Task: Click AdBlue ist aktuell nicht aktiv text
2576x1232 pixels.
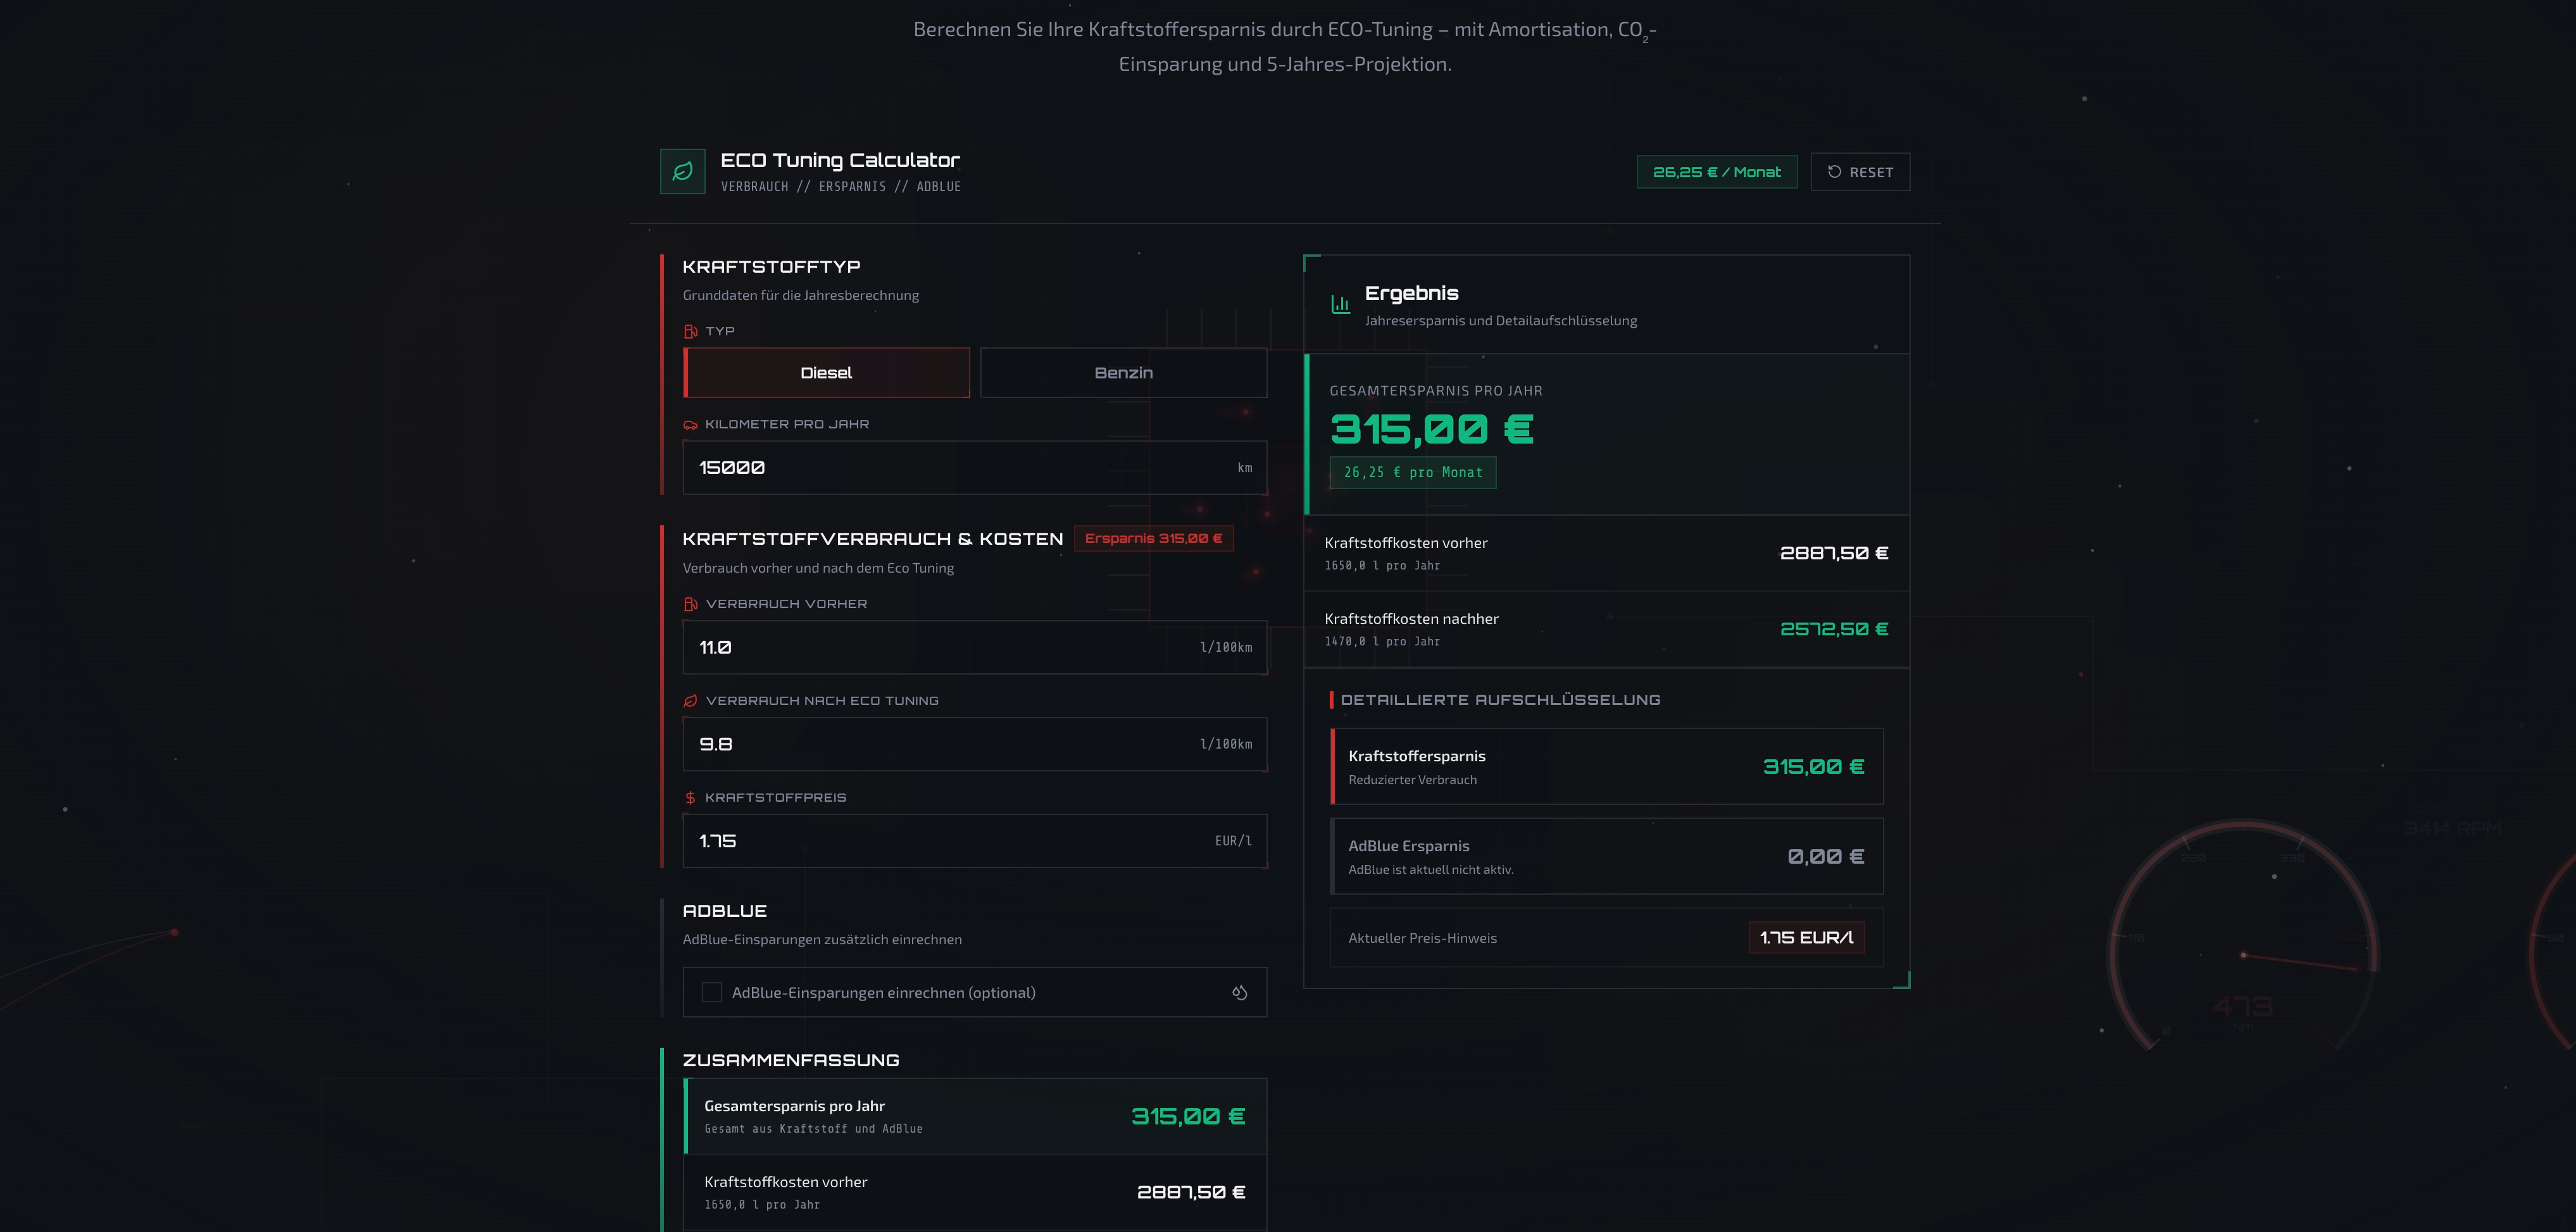Action: point(1430,870)
